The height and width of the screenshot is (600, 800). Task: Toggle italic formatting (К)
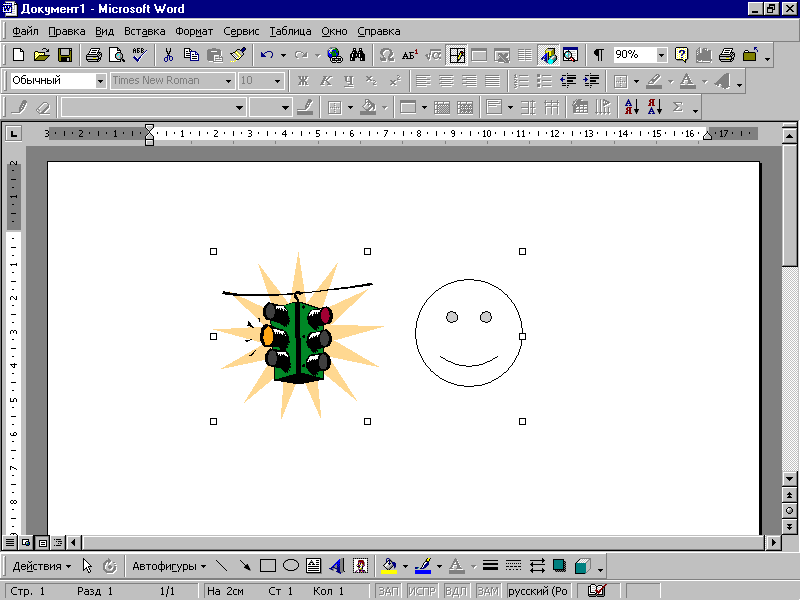(x=326, y=81)
